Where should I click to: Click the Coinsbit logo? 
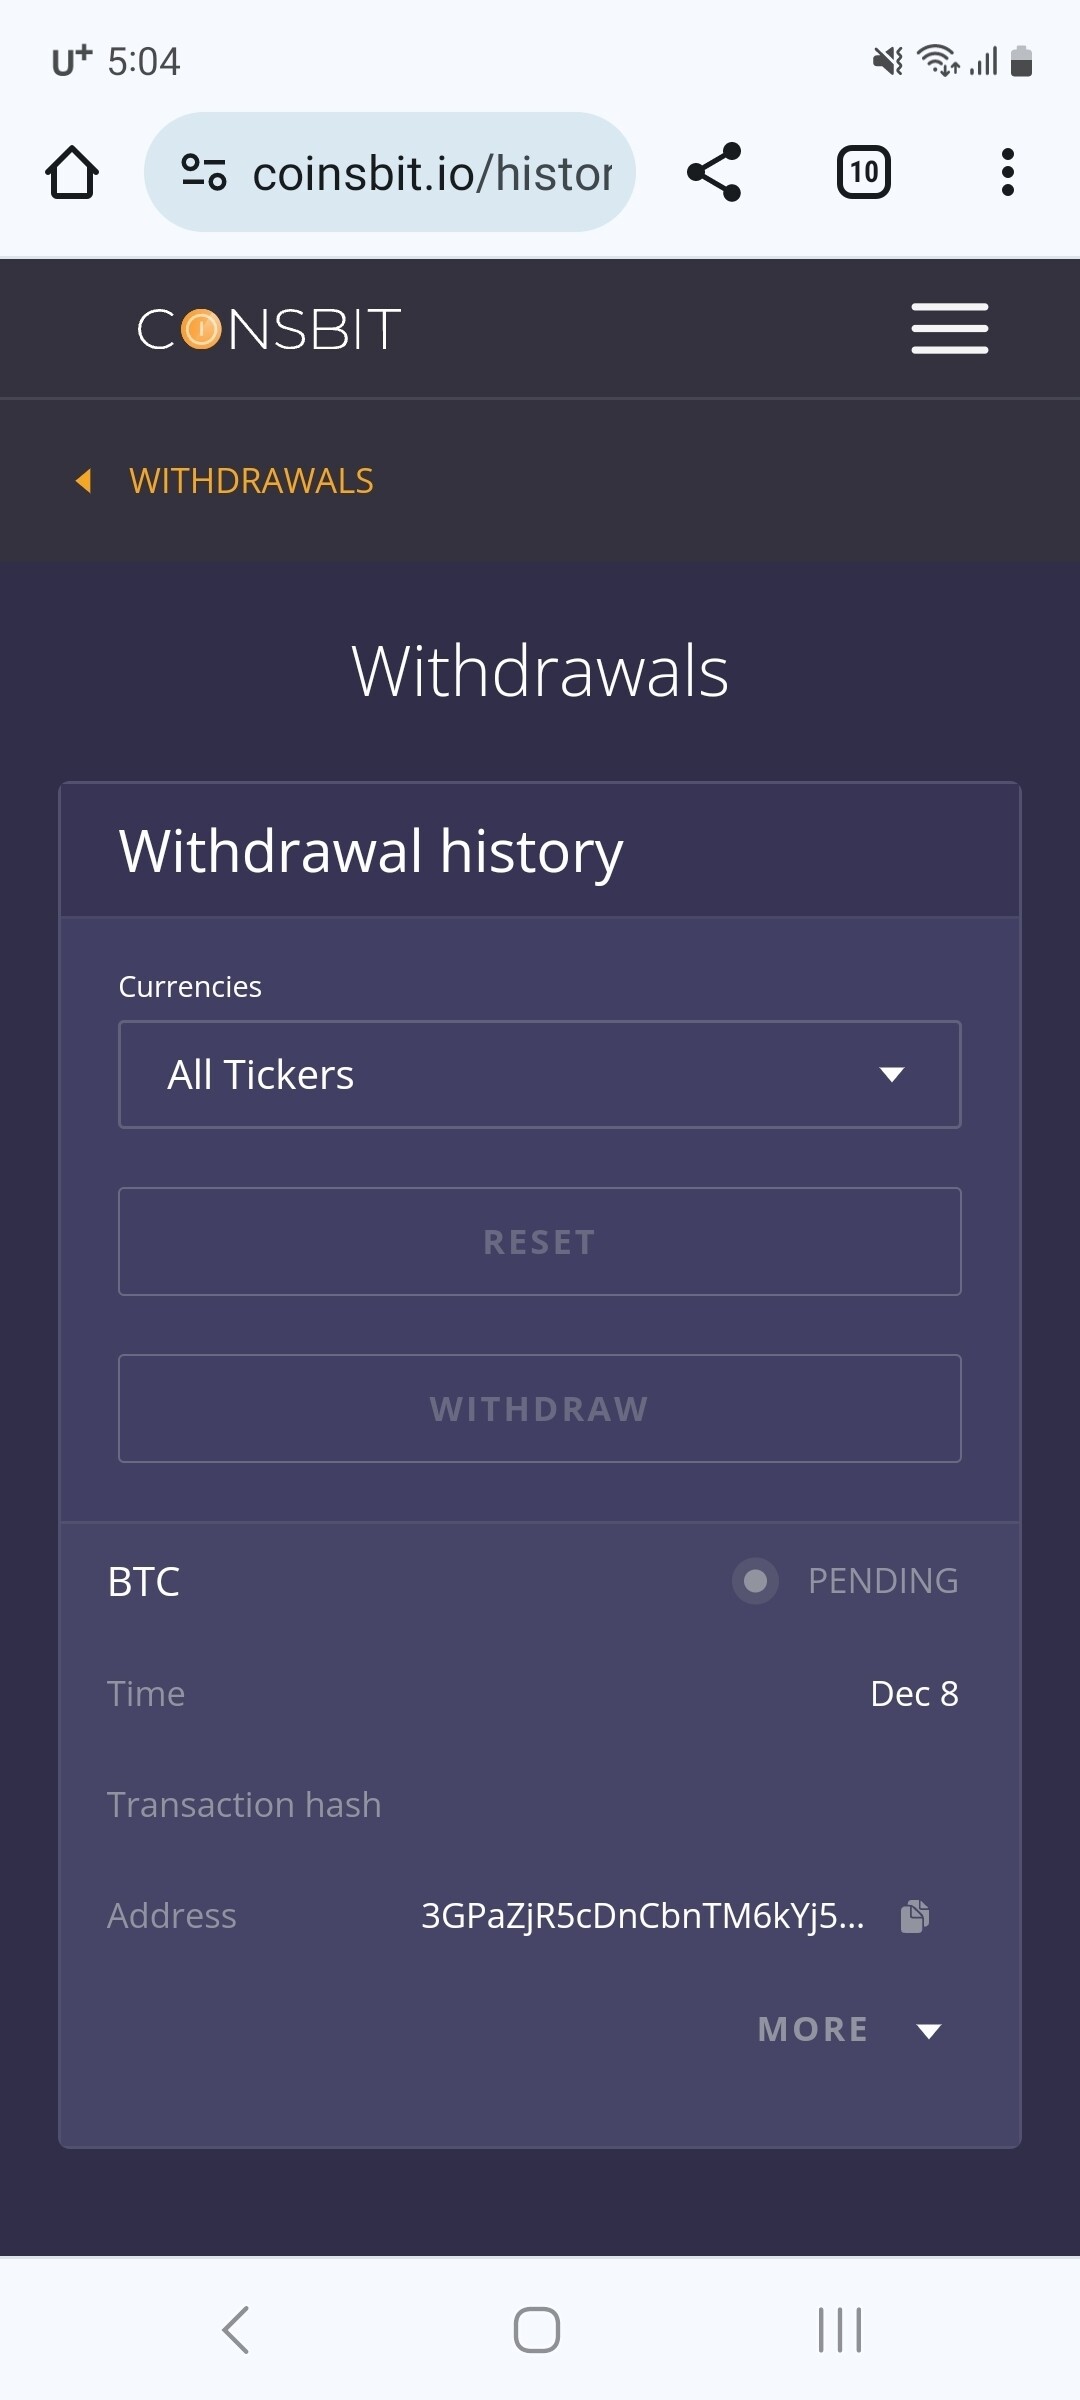269,329
